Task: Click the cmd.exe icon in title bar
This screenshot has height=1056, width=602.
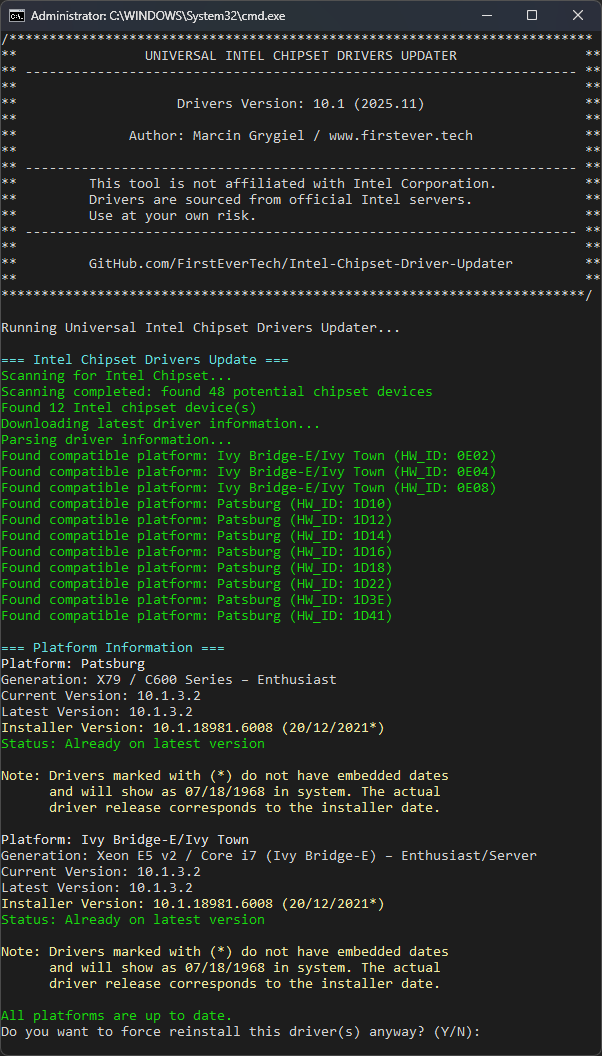Action: [16, 16]
